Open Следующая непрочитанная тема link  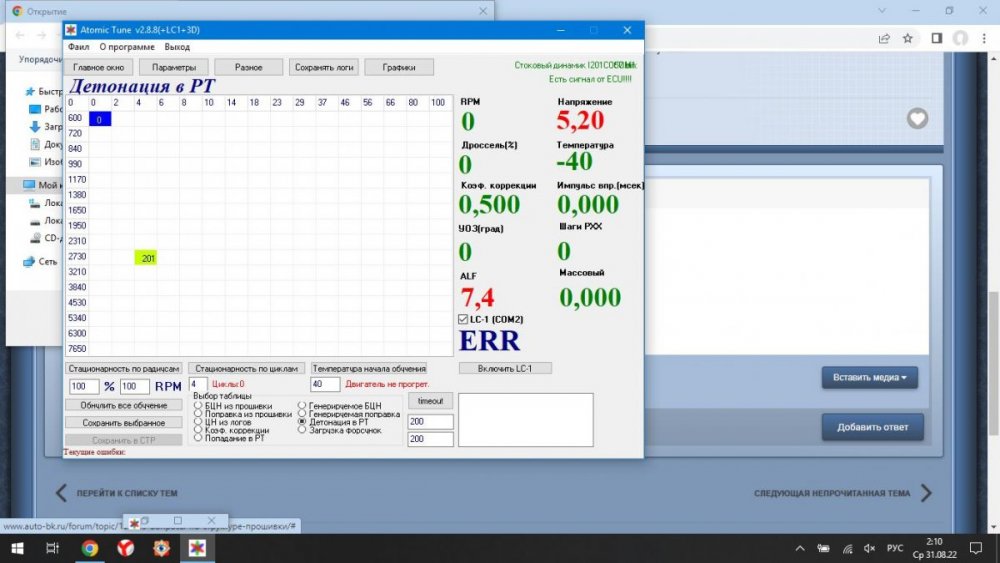coord(842,493)
